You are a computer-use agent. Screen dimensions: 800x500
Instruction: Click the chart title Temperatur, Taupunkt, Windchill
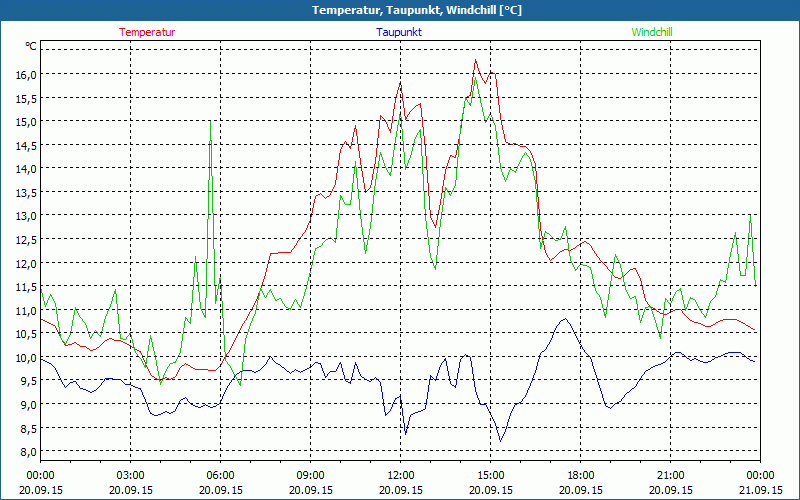click(417, 10)
